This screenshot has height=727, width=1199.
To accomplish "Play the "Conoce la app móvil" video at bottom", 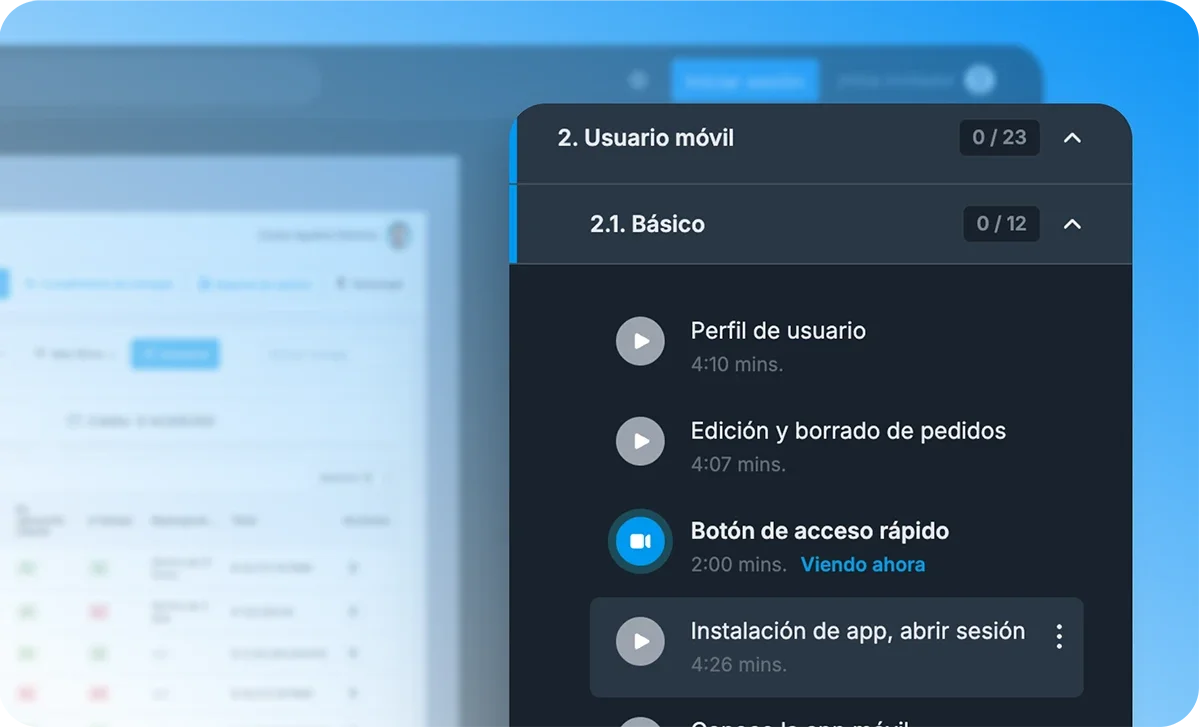I will pos(640,722).
